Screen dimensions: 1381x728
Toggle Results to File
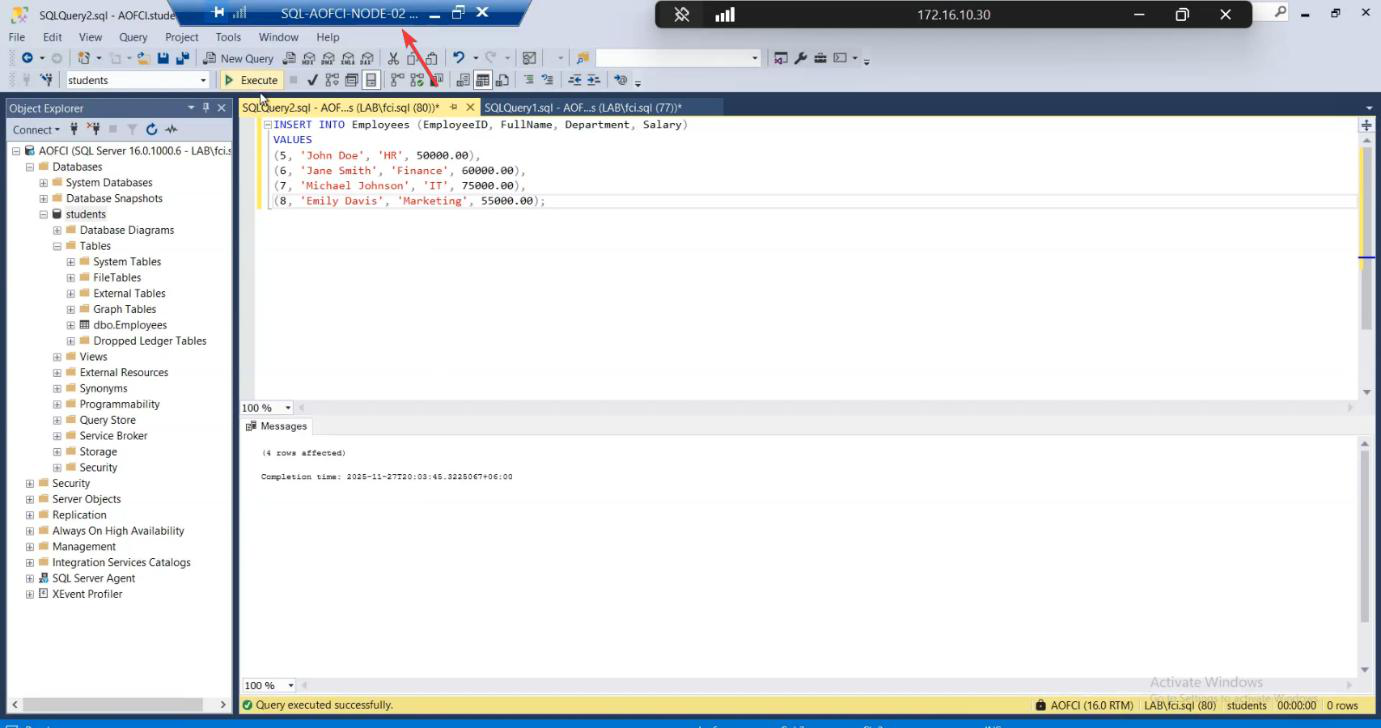[x=501, y=80]
